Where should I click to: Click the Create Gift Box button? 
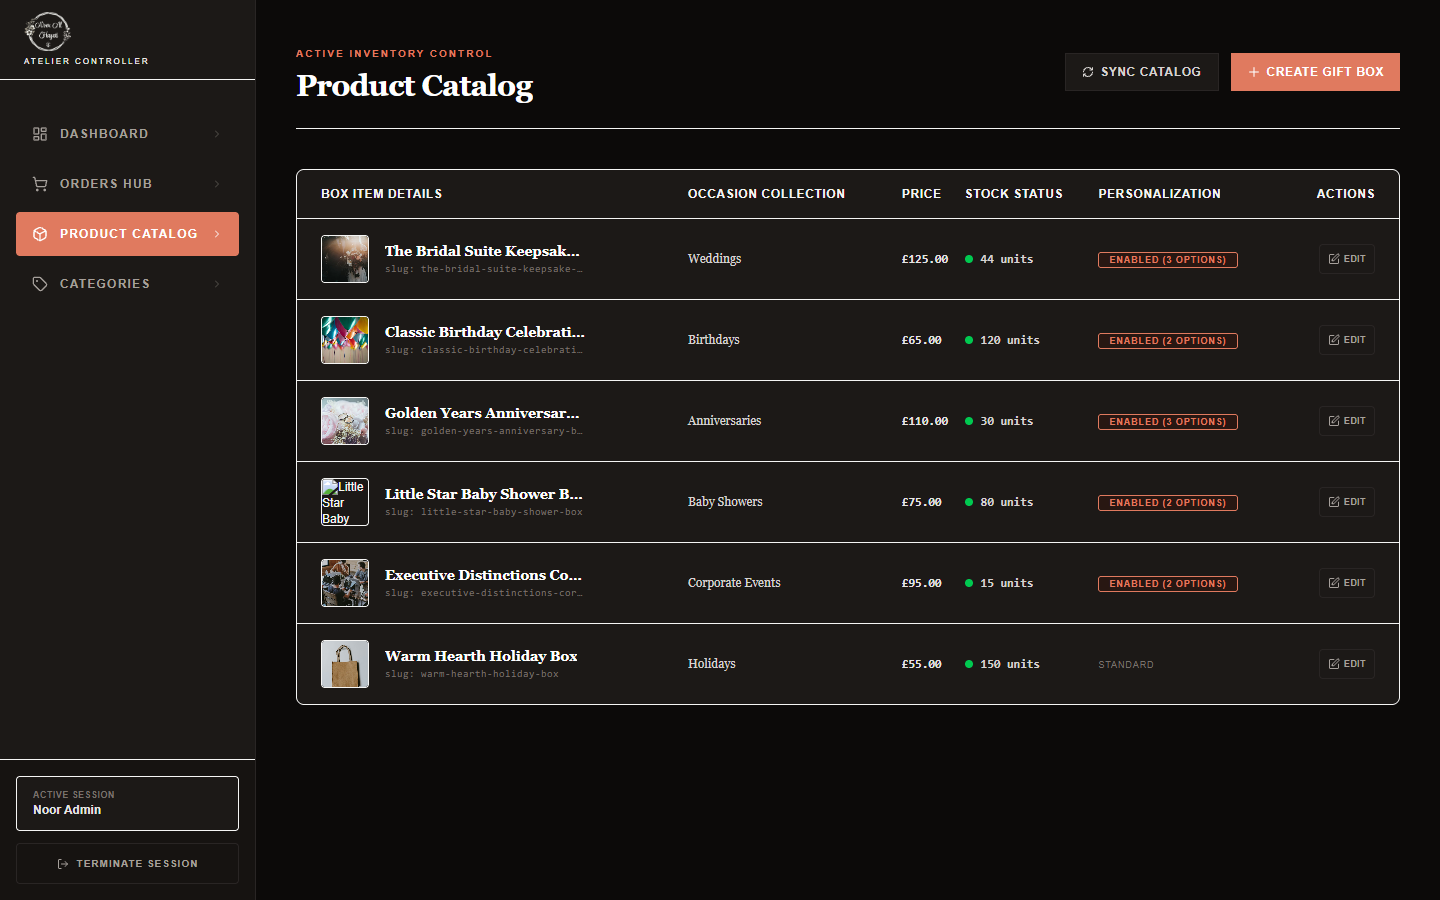click(1315, 72)
